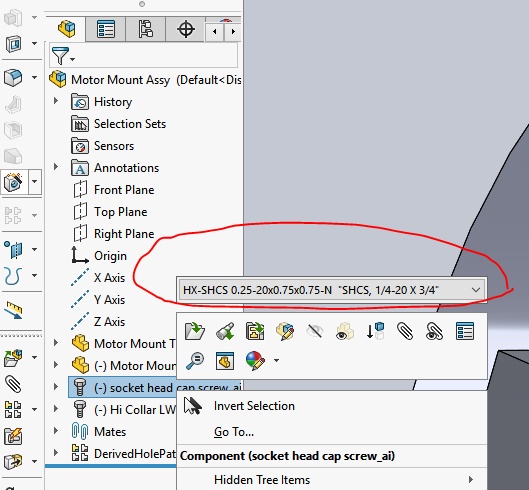529x490 pixels.
Task: Select the Selection Sets folder
Action: click(x=118, y=124)
